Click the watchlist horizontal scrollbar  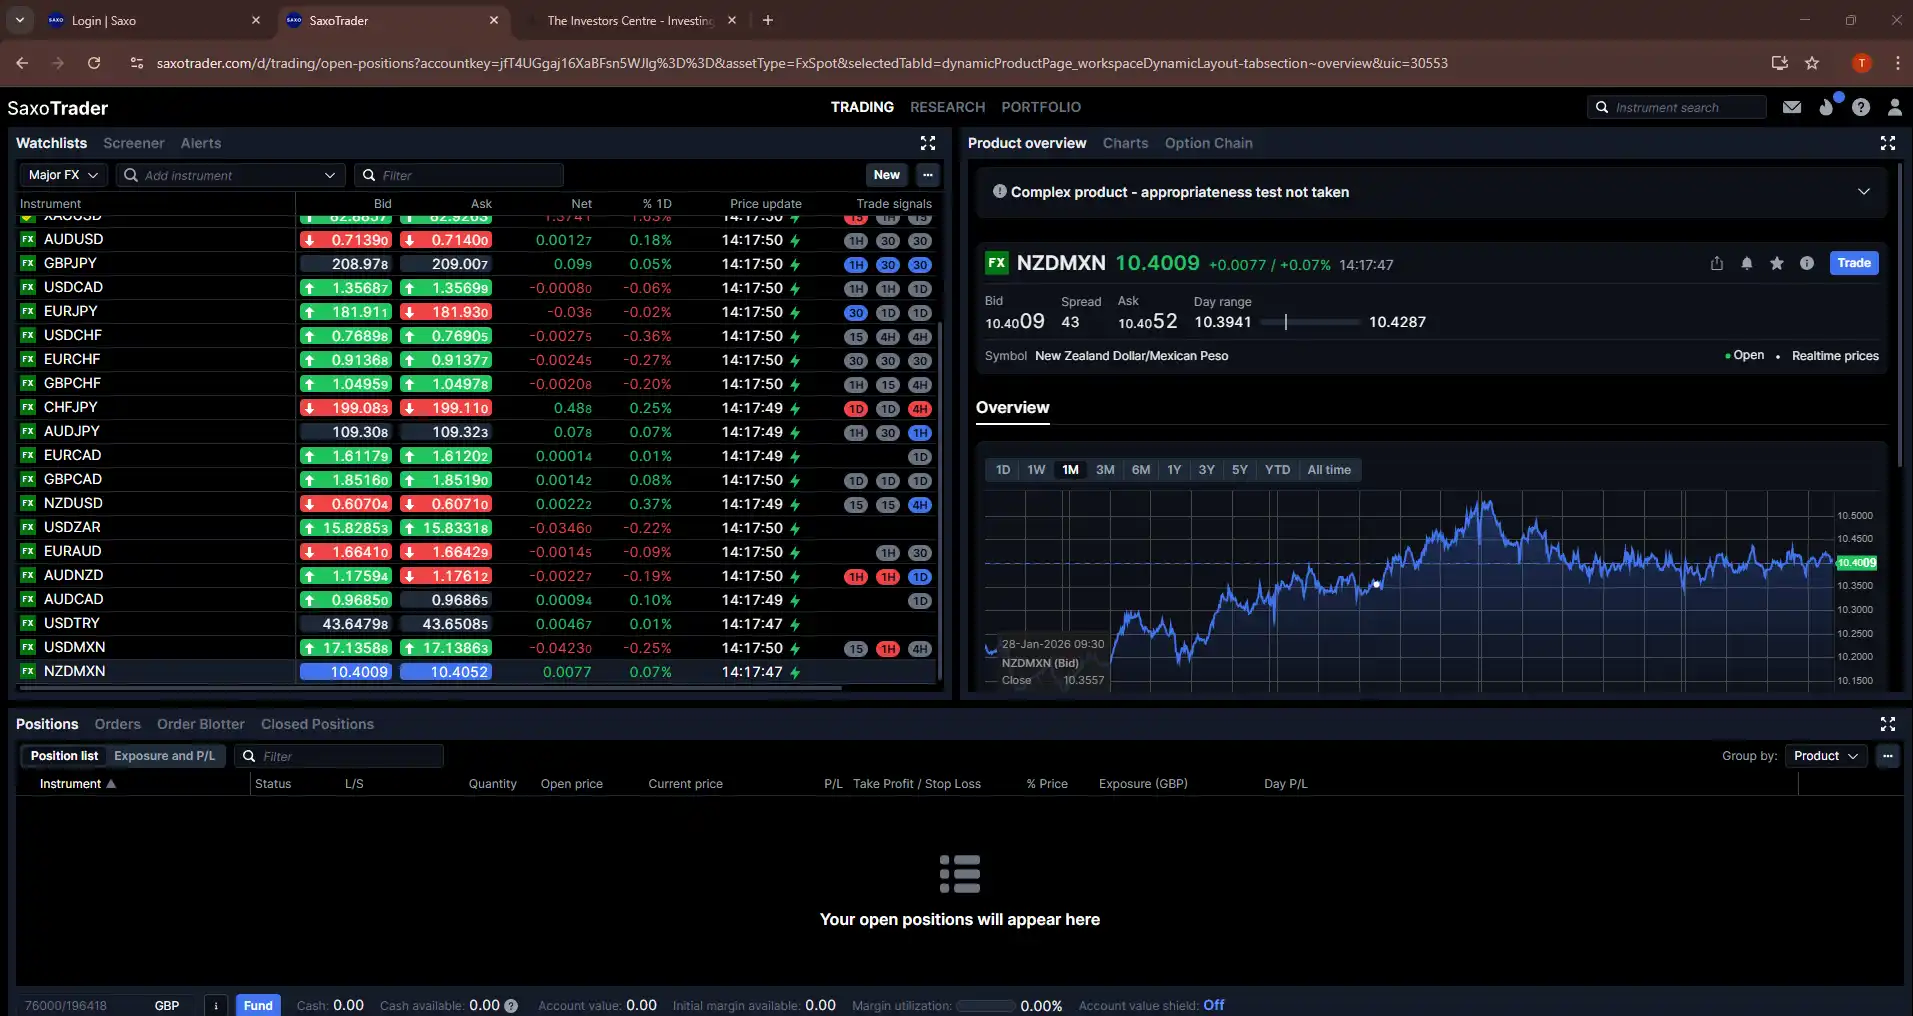tap(430, 688)
